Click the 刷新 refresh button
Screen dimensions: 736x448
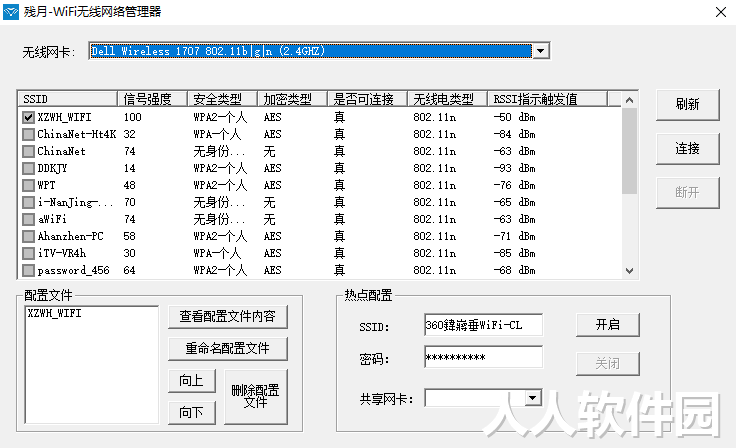coord(688,105)
